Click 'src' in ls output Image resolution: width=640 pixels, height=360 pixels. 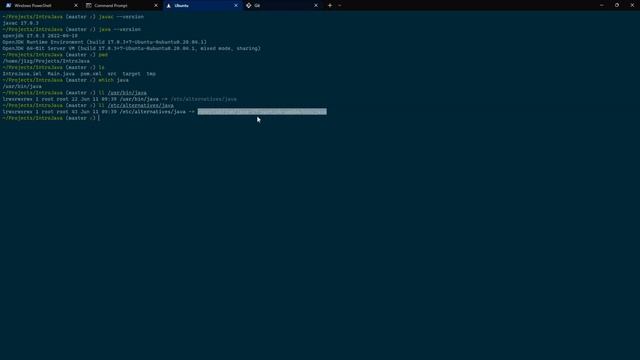coord(112,74)
